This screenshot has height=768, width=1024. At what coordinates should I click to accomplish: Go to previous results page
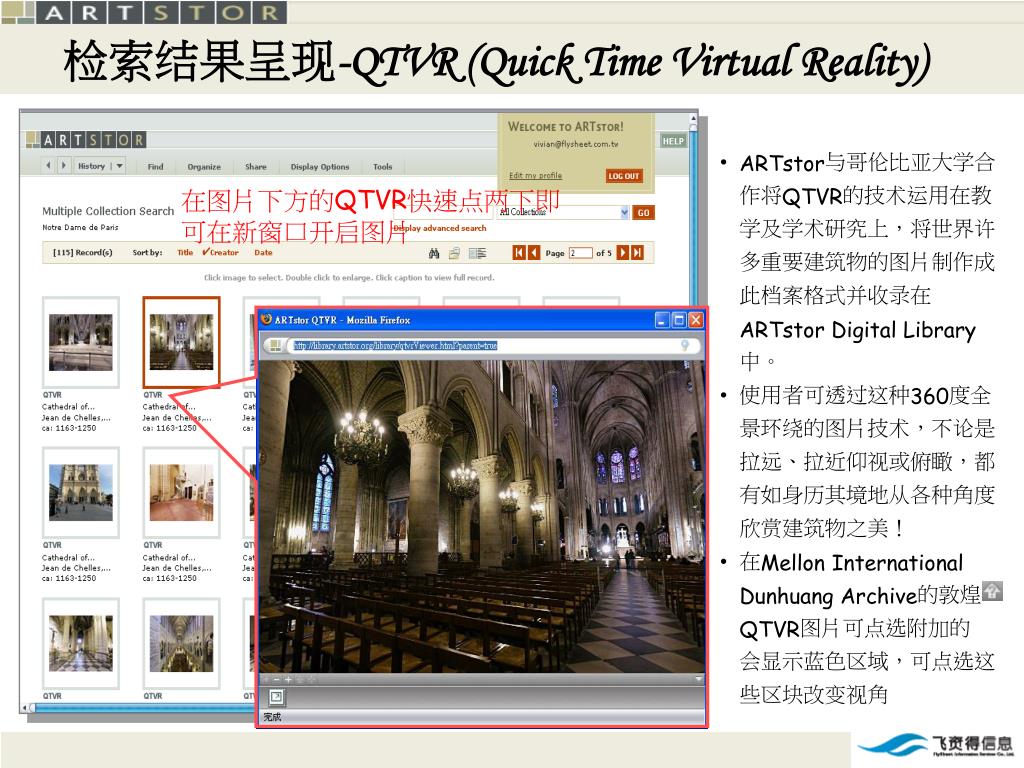tap(534, 253)
